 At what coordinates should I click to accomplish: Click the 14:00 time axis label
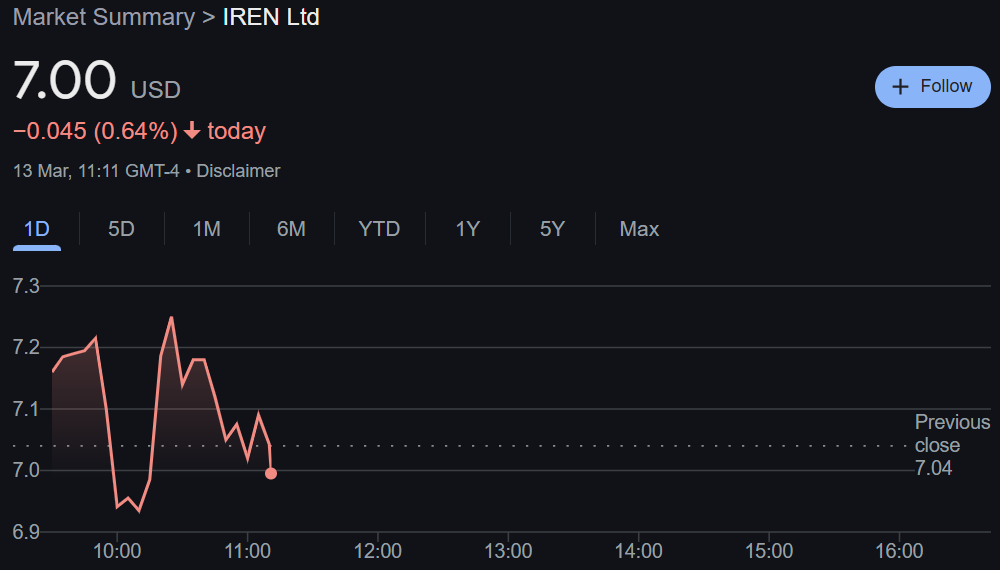[638, 551]
